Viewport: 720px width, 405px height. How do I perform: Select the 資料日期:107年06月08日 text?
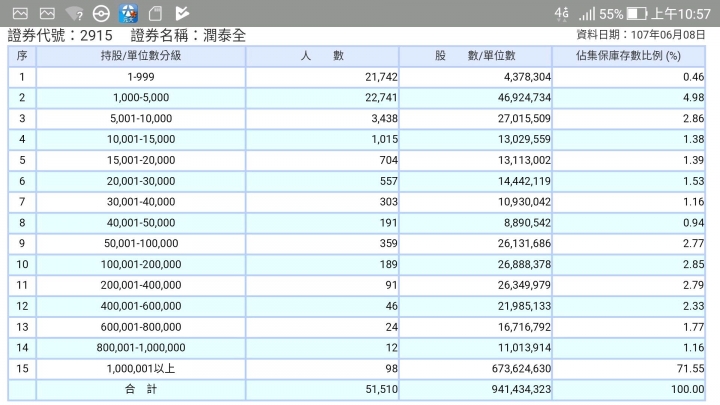click(x=641, y=35)
